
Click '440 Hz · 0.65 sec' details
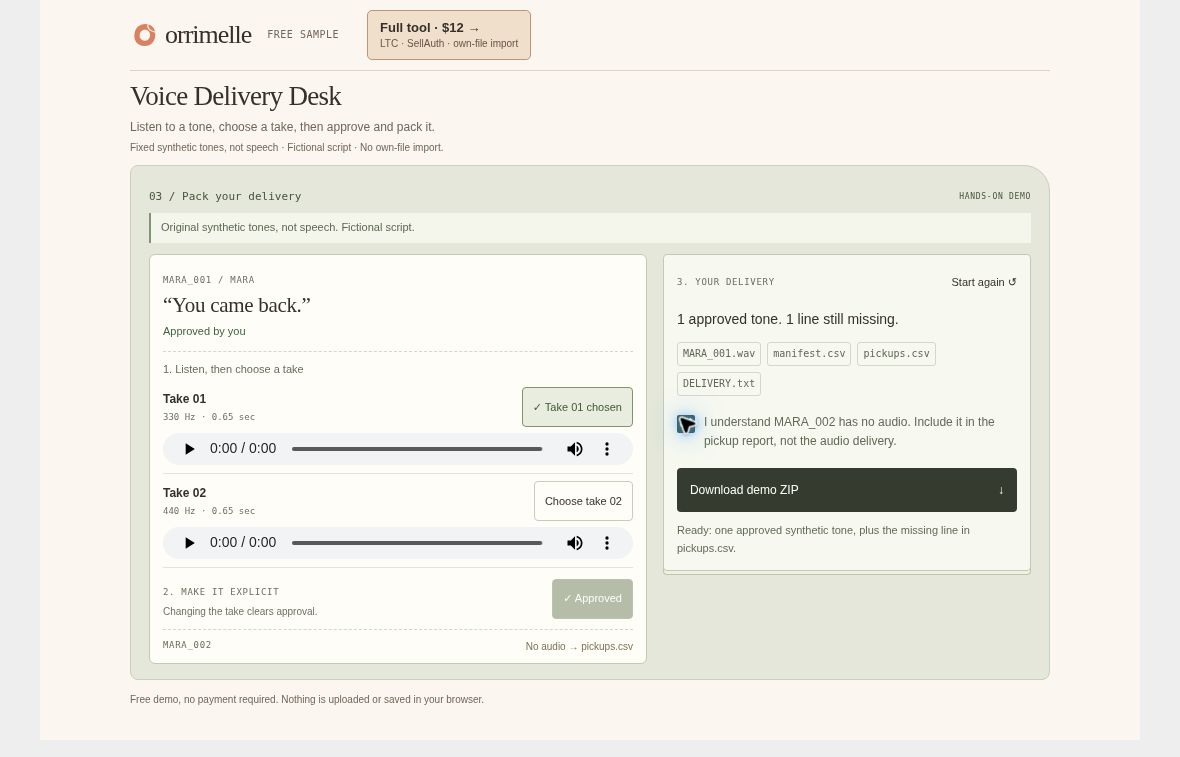[208, 511]
